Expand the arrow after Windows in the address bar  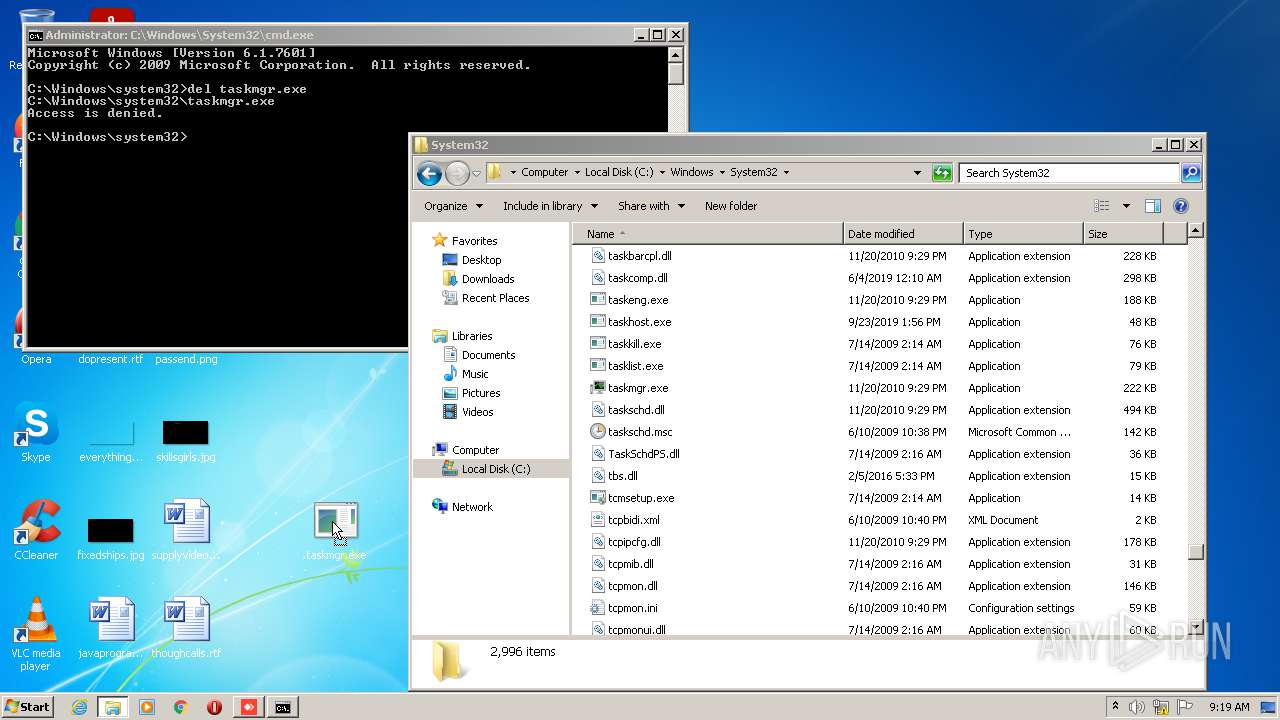point(722,172)
